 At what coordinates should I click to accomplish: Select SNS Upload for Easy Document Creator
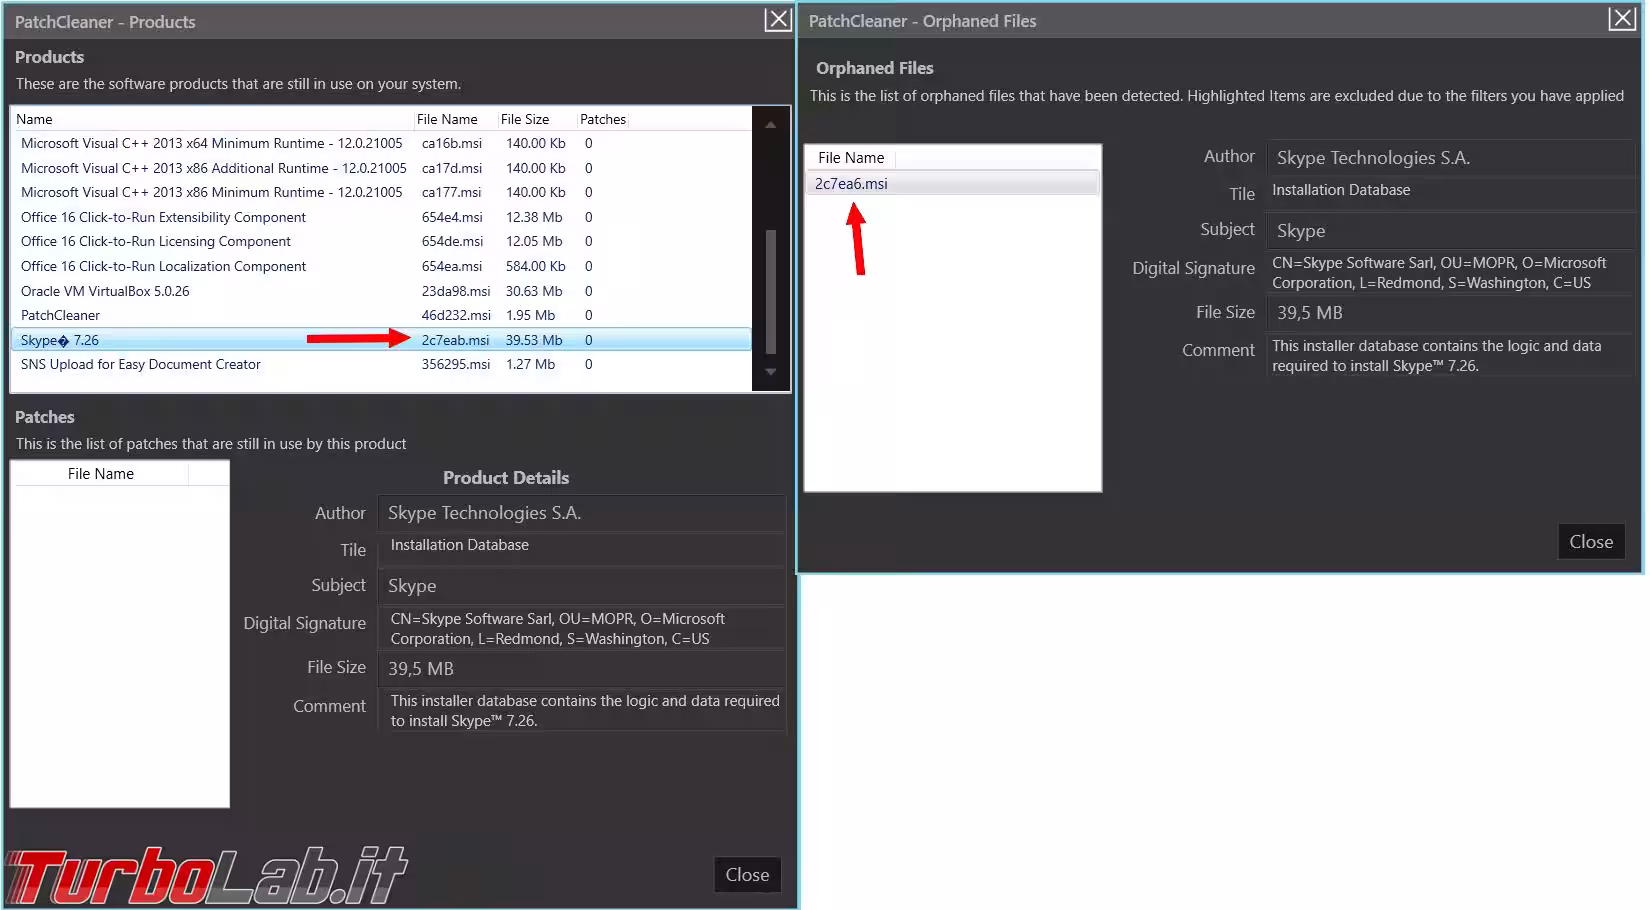pos(141,364)
